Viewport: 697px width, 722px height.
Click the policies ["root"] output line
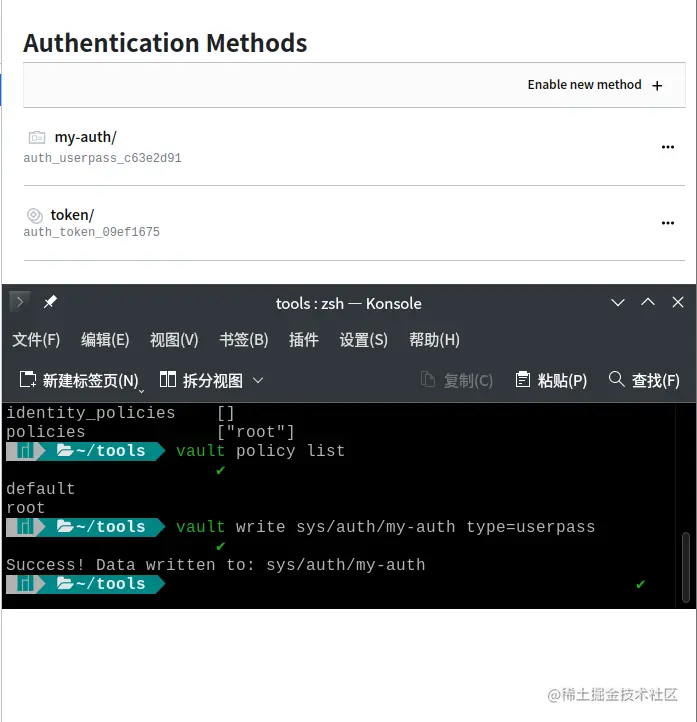pos(150,432)
